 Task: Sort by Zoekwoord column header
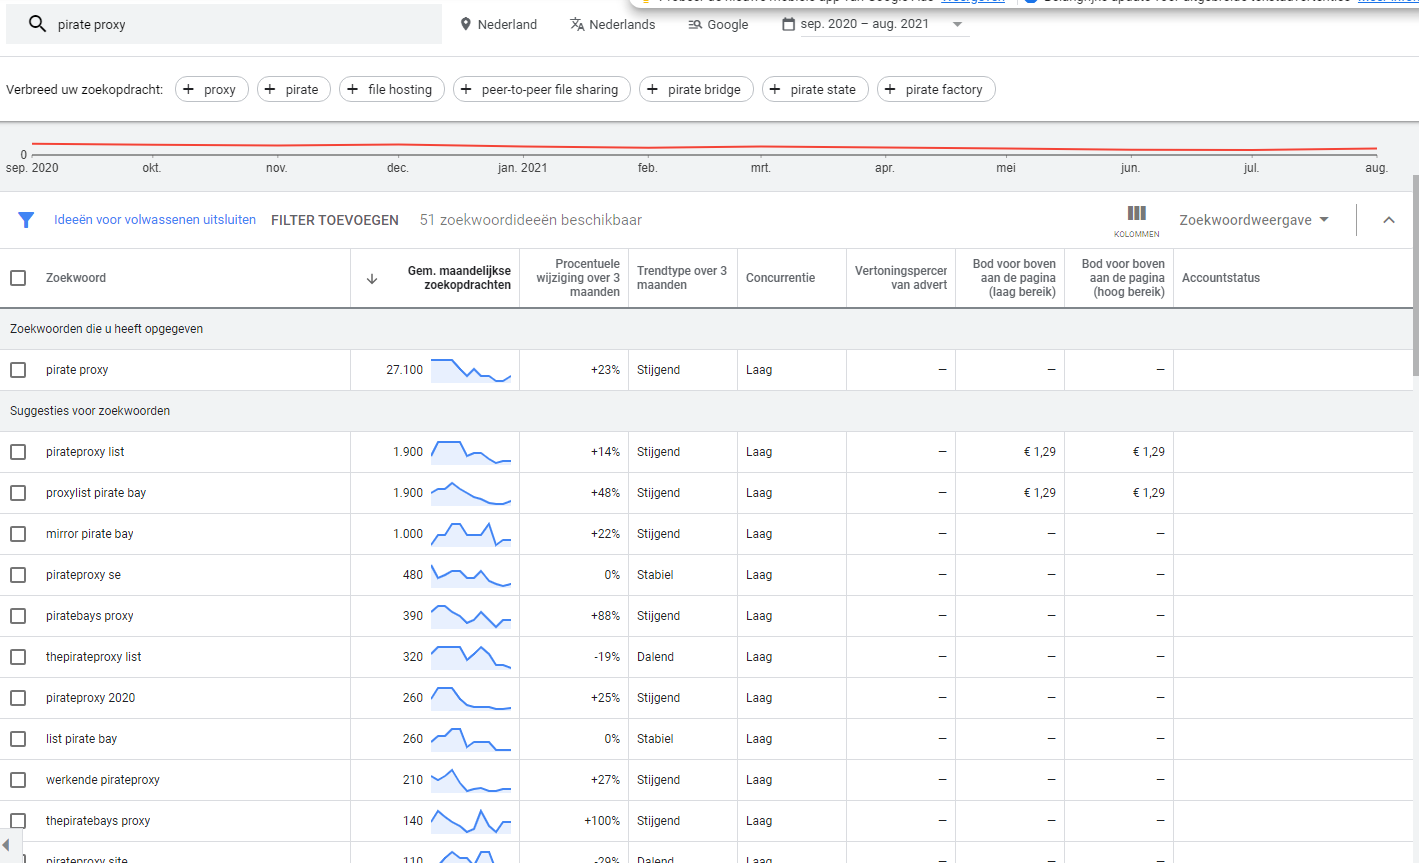click(x=76, y=278)
